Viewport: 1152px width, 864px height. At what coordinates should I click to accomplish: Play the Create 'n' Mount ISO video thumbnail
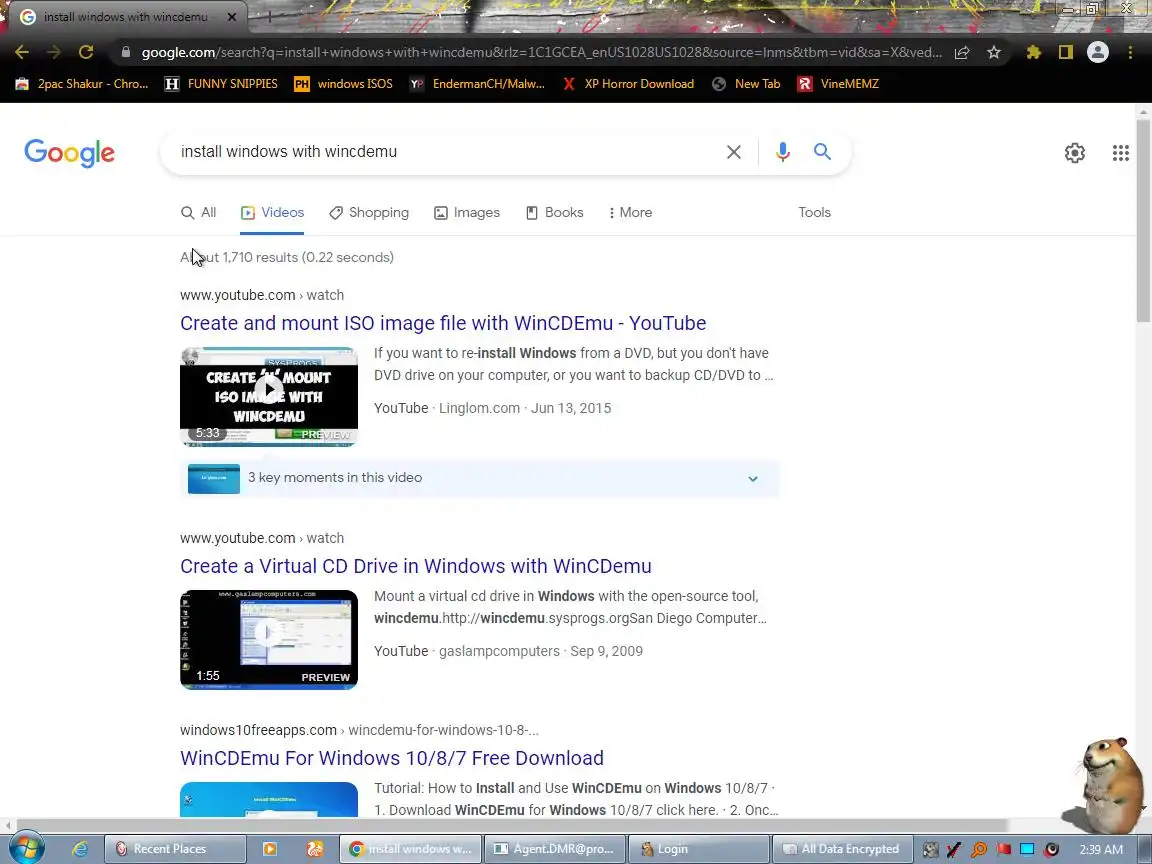269,397
